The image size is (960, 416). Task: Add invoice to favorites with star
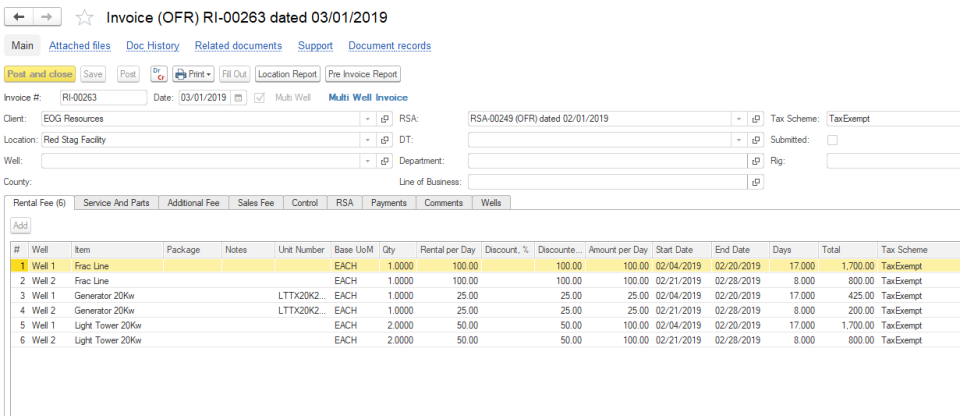tap(86, 18)
